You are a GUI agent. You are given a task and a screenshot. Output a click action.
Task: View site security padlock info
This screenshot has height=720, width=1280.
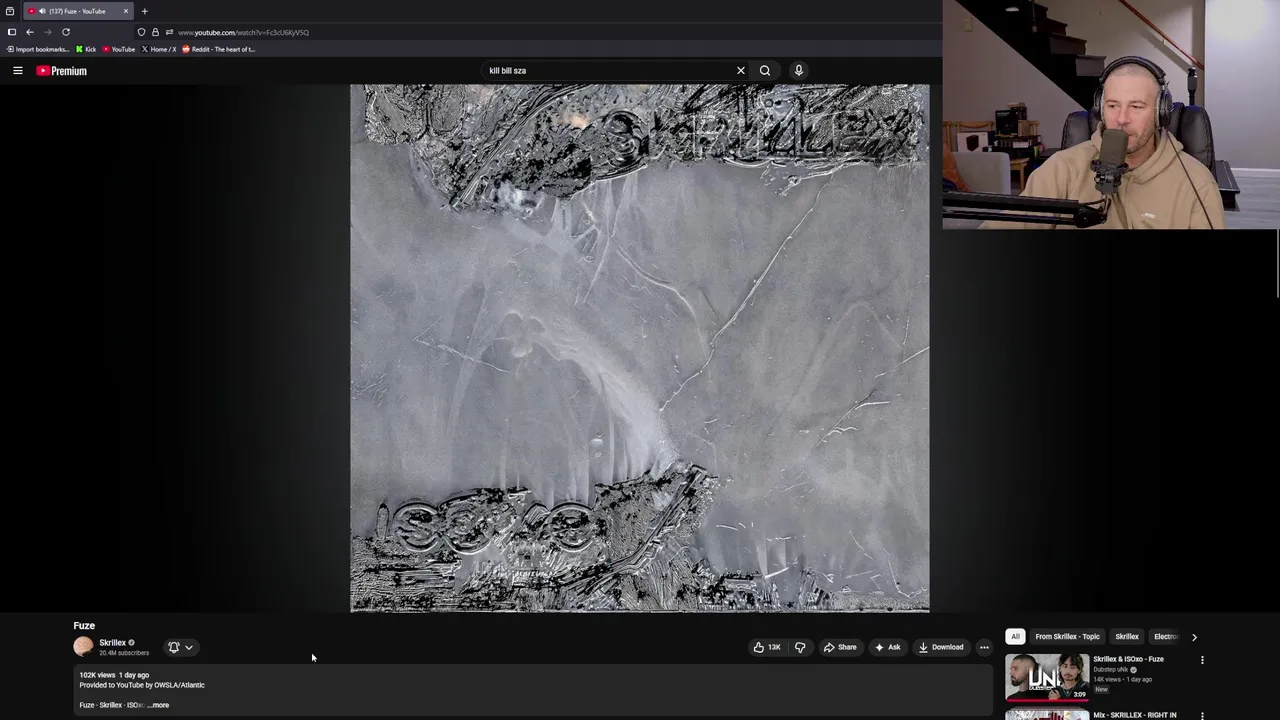click(155, 32)
